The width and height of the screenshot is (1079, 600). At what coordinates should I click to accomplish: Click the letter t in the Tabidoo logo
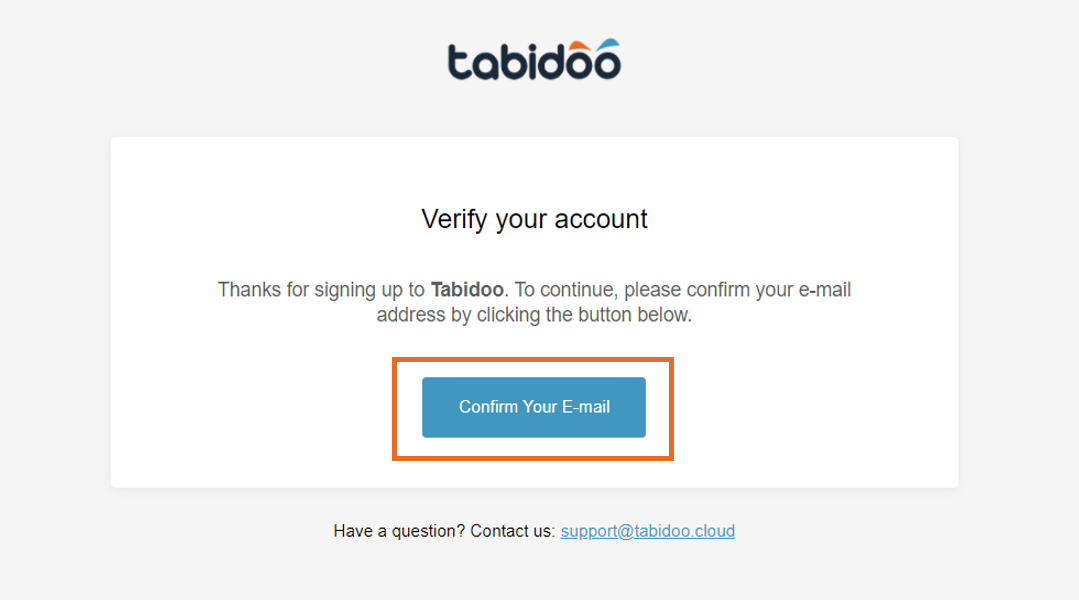pyautogui.click(x=460, y=62)
